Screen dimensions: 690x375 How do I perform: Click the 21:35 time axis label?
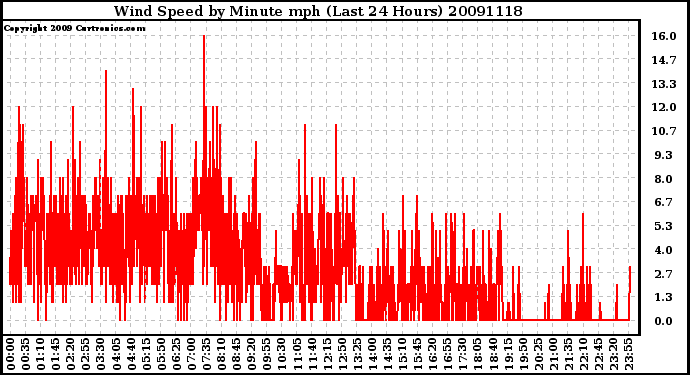pyautogui.click(x=568, y=354)
